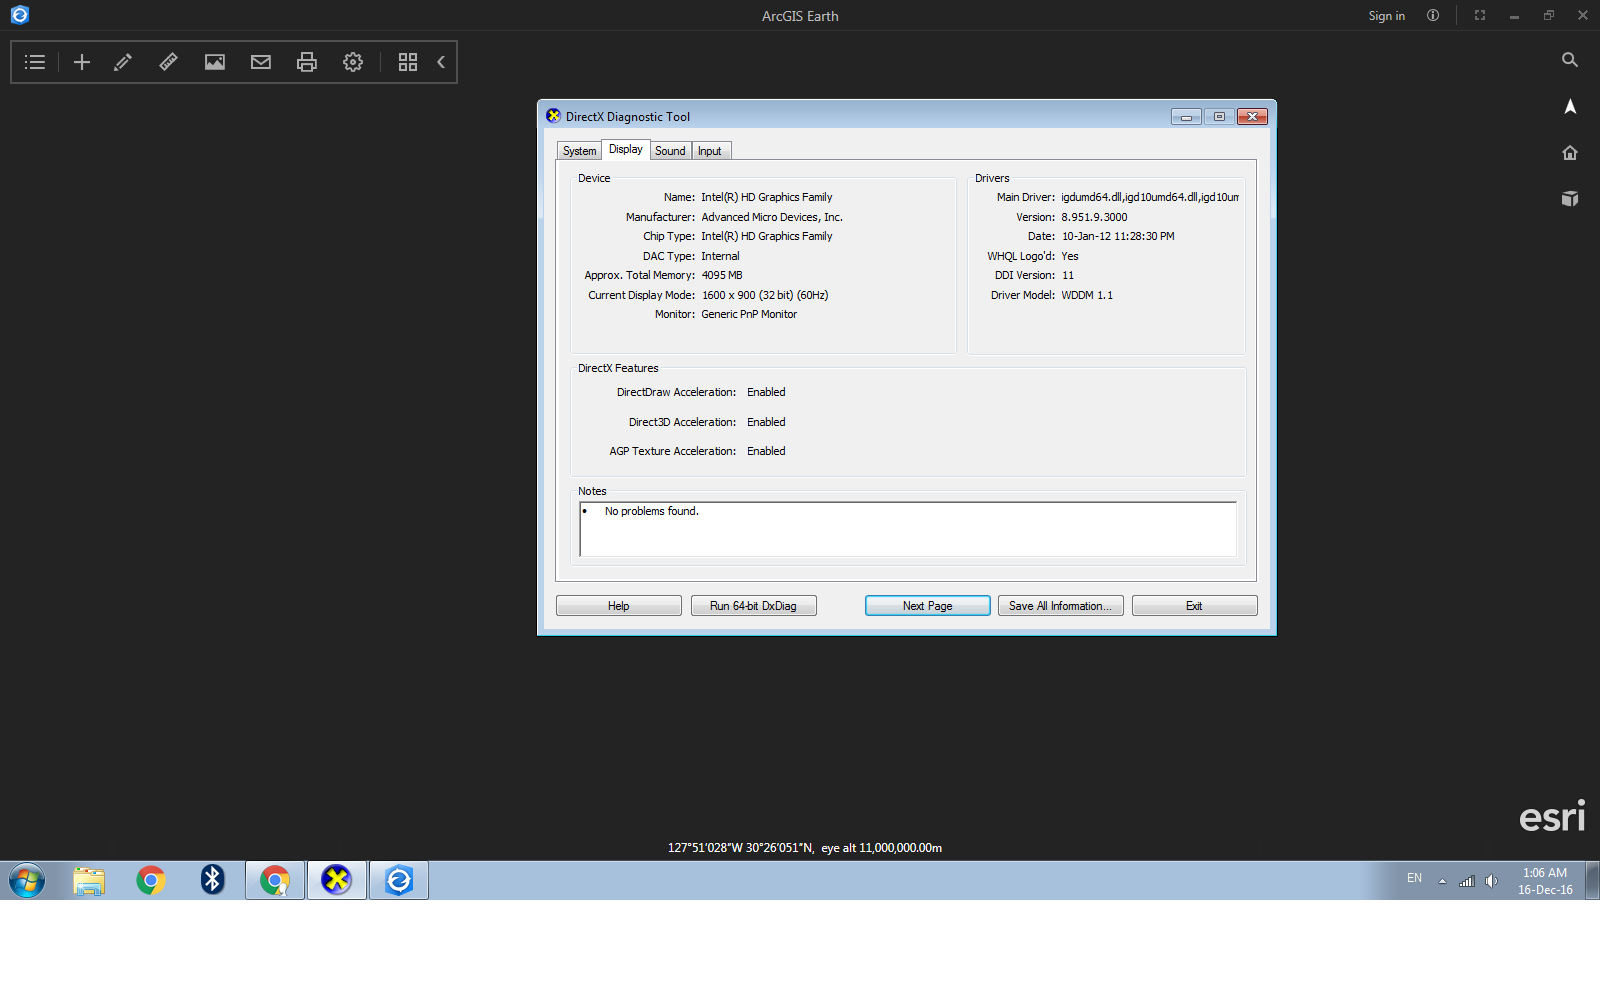Screen dimensions: 1600x998
Task: Open the search magnifier in ArcGIS Earth
Action: pyautogui.click(x=1570, y=60)
